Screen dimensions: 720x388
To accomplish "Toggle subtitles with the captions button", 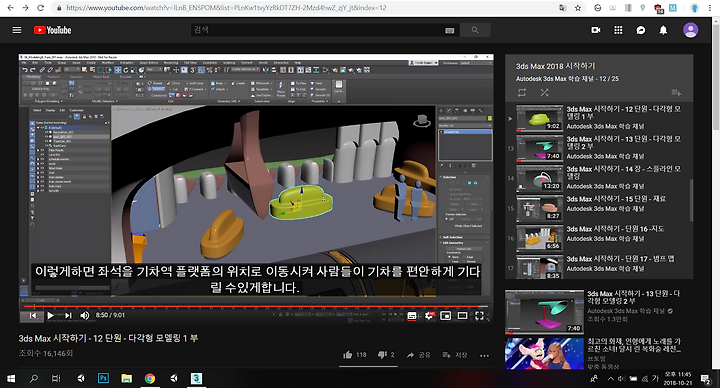I will (x=412, y=316).
